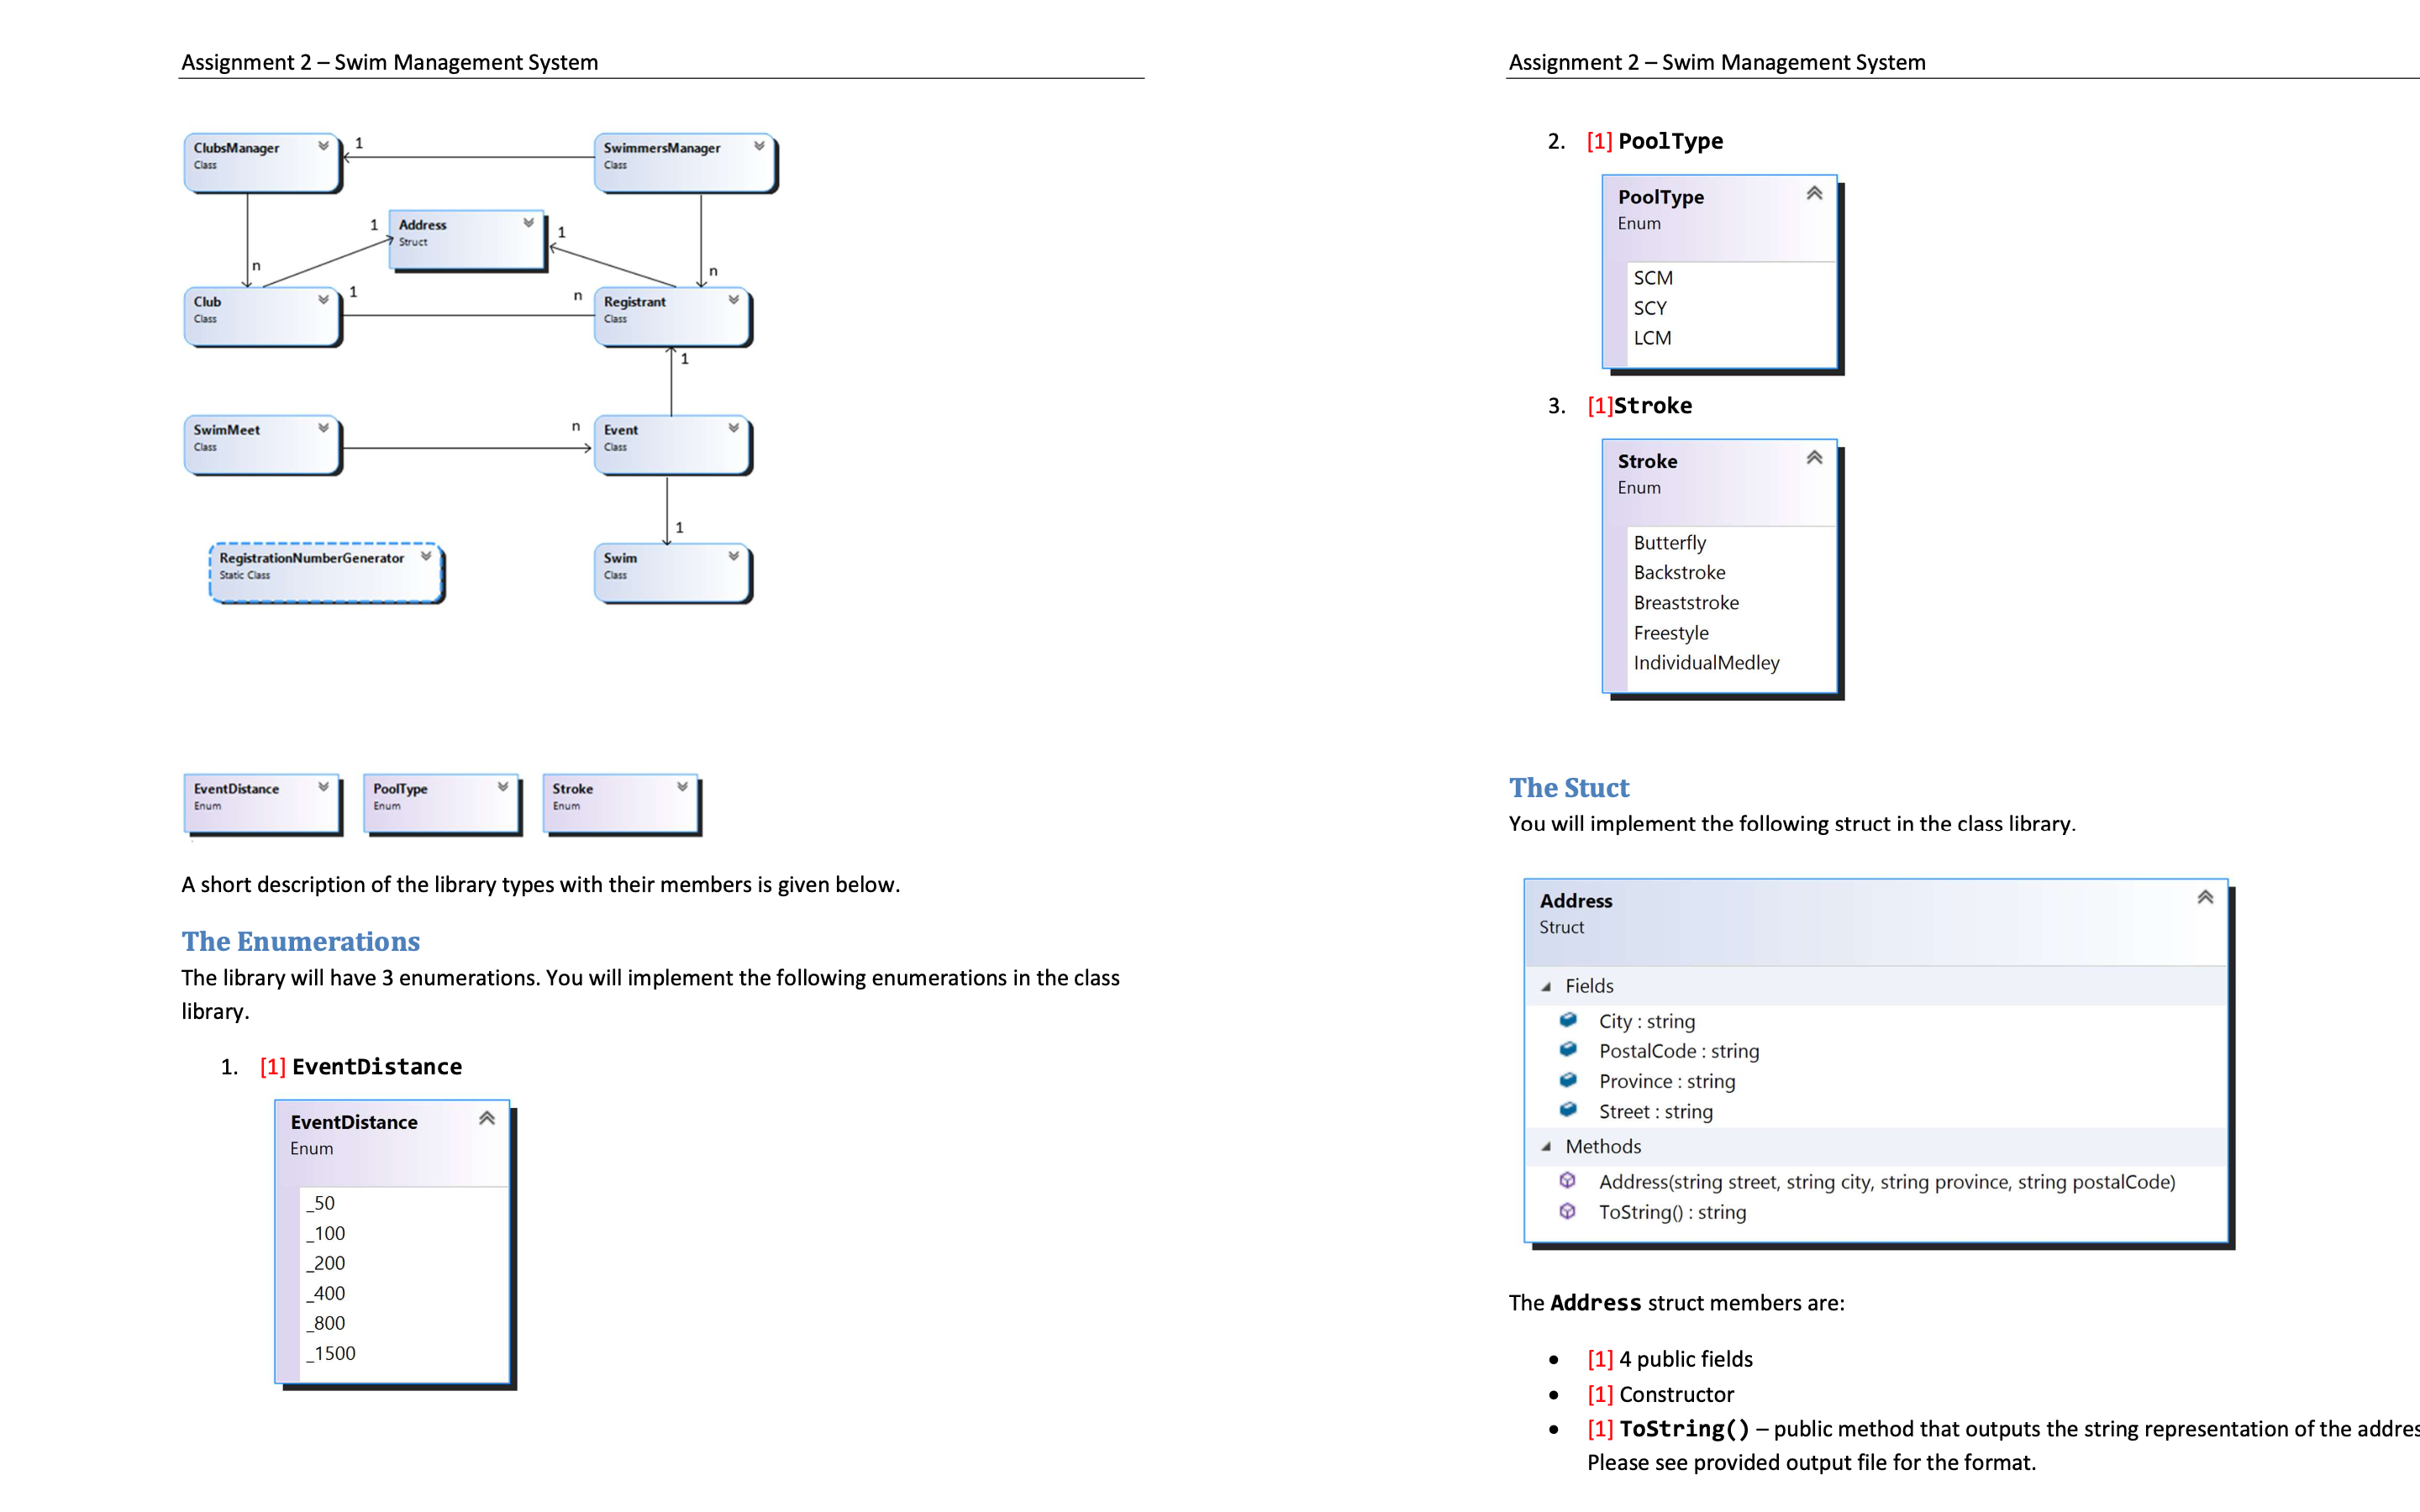Click the '[1] 4 public fields' bullet
The width and height of the screenshot is (2420, 1512).
click(1669, 1359)
